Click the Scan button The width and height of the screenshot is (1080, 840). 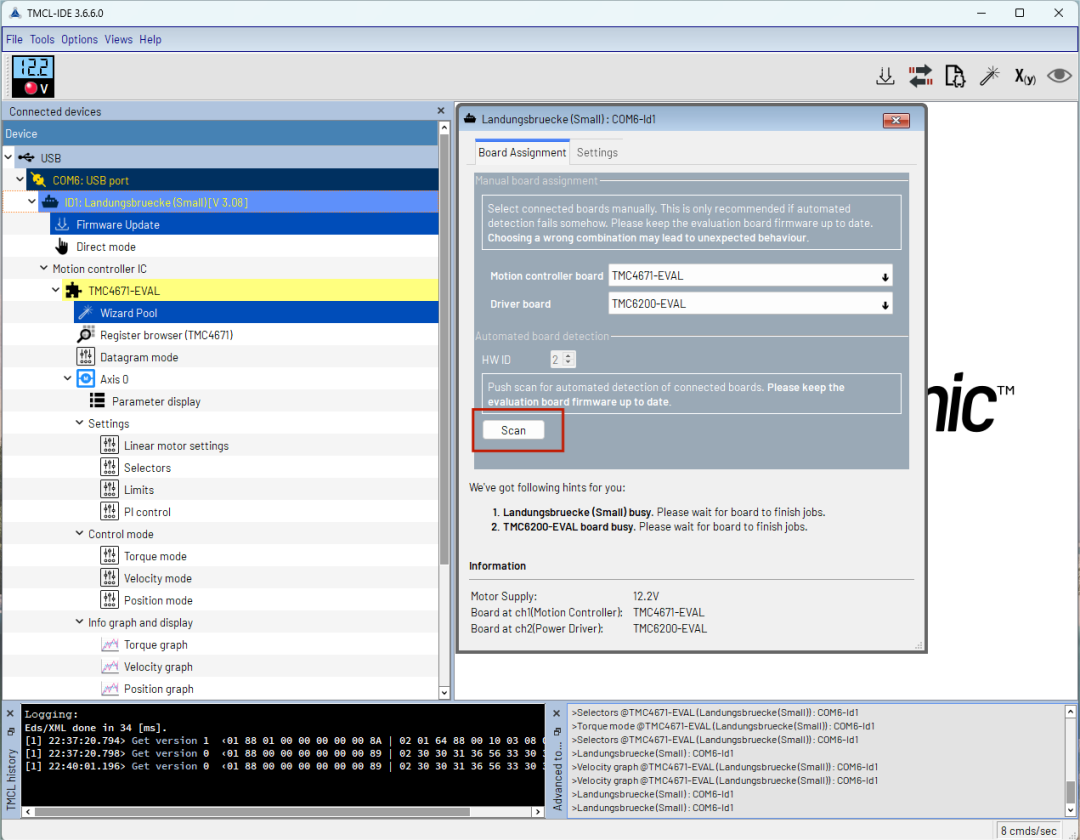click(513, 430)
